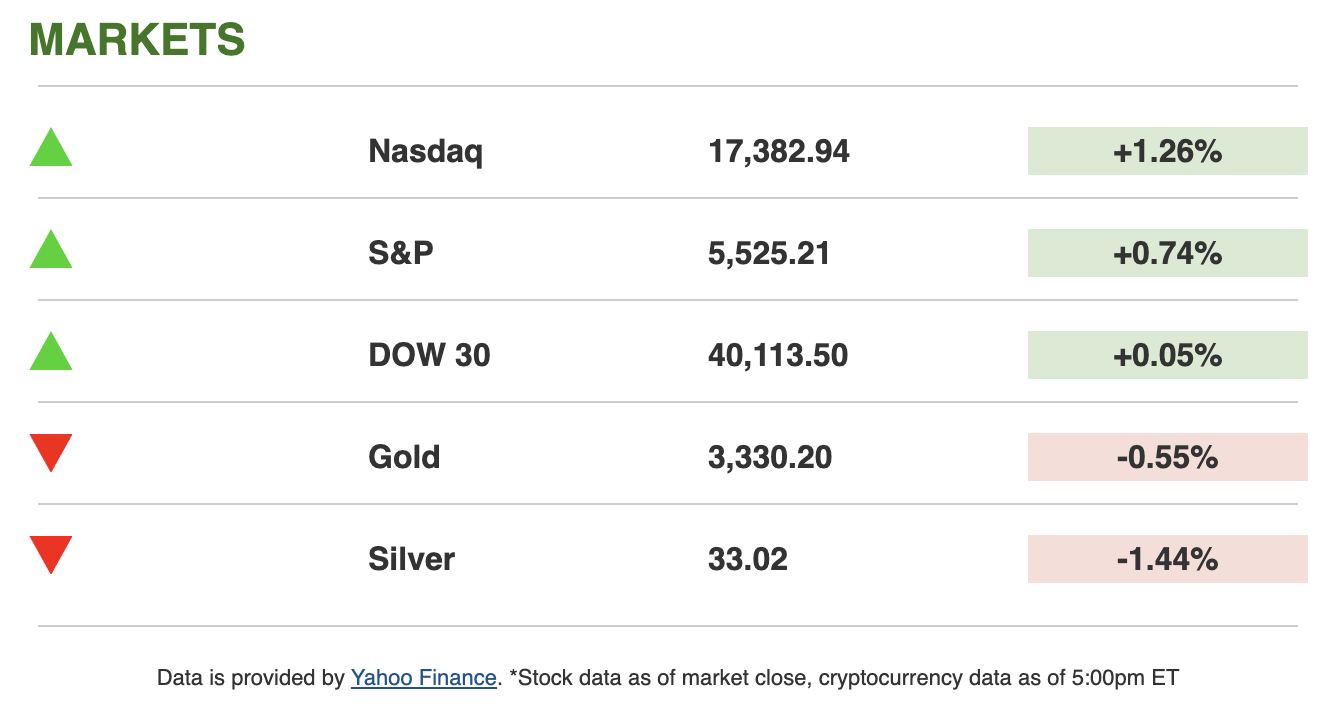
Task: Click the DOW 30 +0.05% change badge
Action: coord(1167,356)
